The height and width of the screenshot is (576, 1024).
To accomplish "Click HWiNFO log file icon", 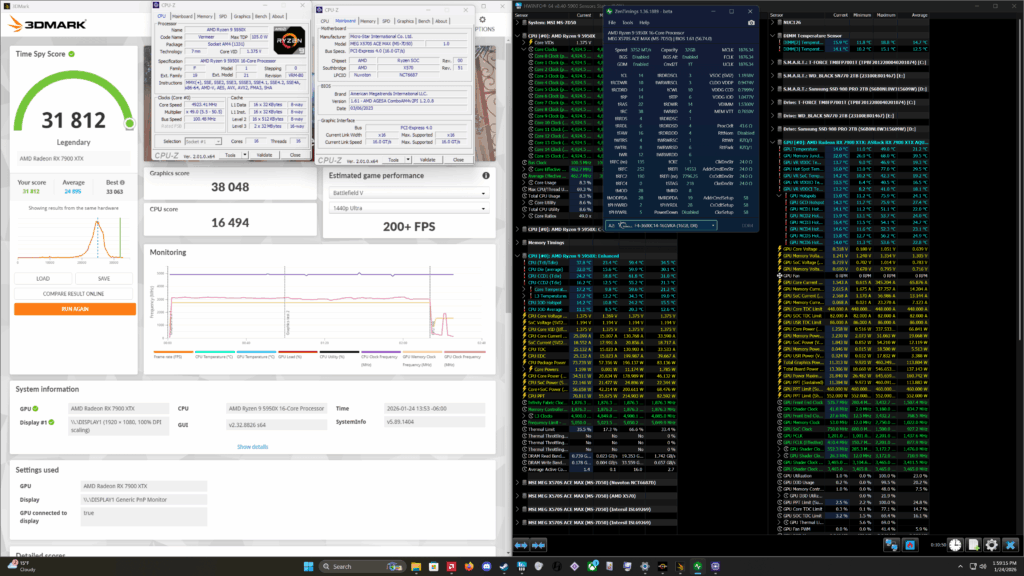I will point(974,545).
